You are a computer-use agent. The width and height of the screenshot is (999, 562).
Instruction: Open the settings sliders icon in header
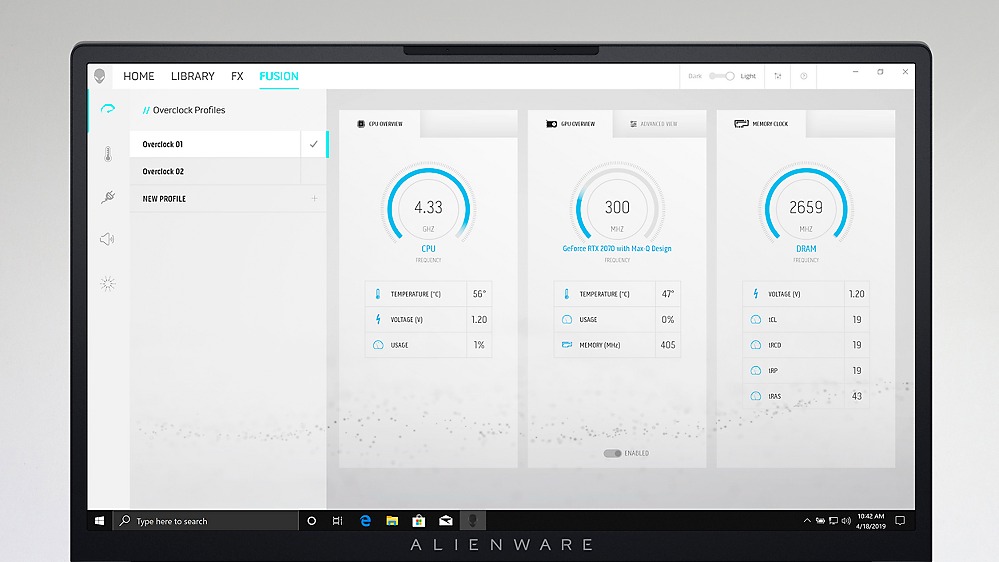click(778, 76)
